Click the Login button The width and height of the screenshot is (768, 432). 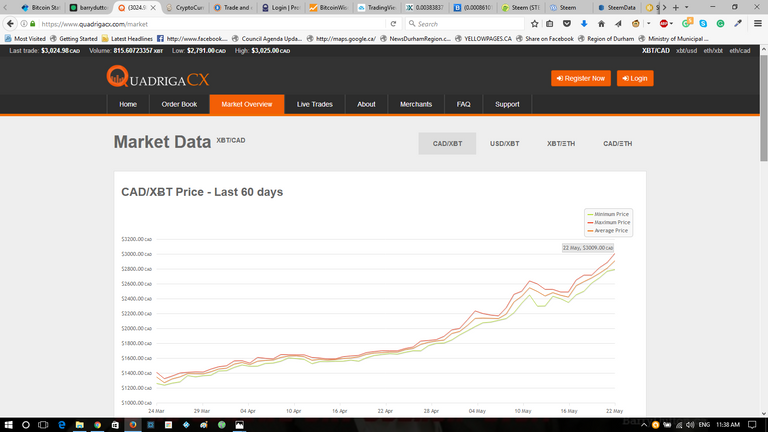tap(635, 78)
